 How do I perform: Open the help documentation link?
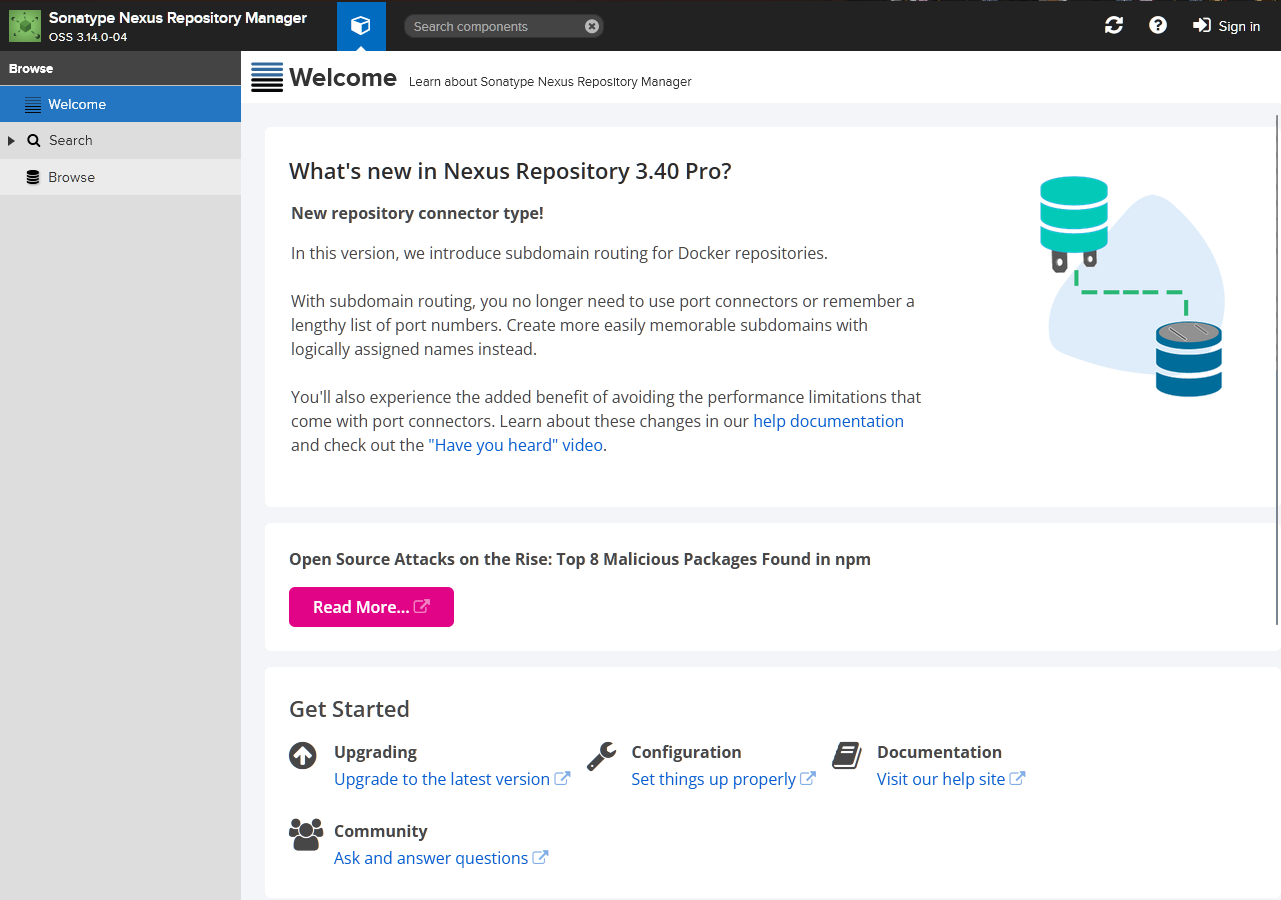tap(828, 421)
